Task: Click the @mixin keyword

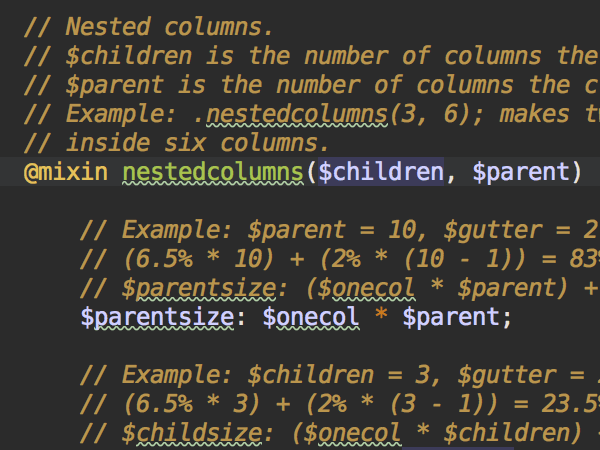Action: (x=66, y=172)
